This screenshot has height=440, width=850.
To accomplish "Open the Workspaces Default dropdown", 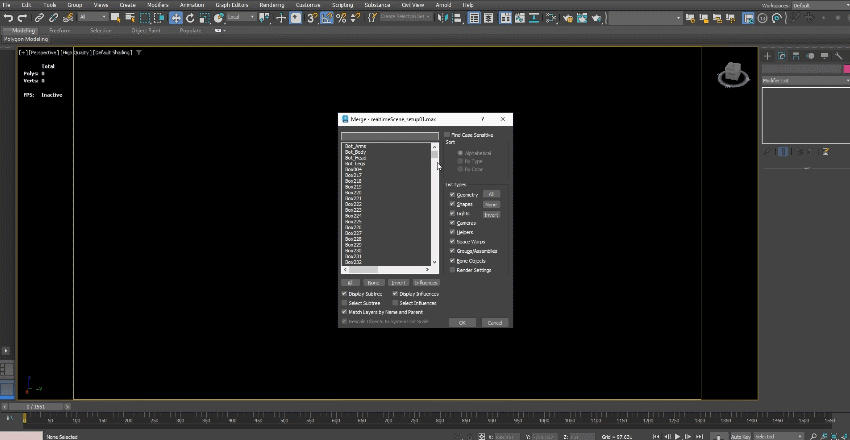I will click(x=818, y=5).
